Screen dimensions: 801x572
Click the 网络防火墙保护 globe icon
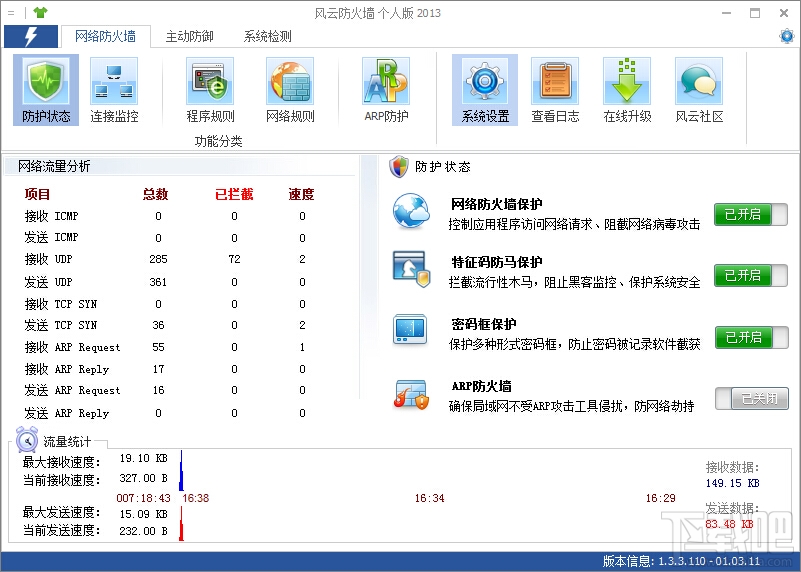411,211
